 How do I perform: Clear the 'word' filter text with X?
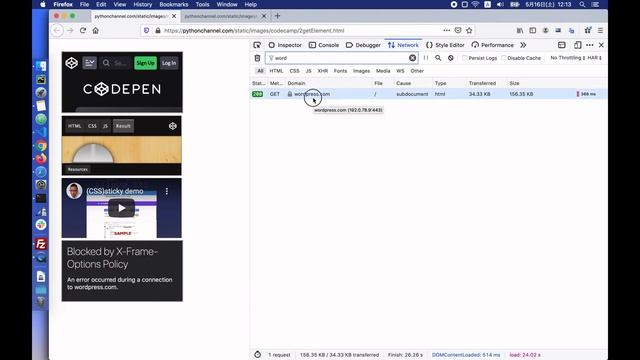point(413,58)
